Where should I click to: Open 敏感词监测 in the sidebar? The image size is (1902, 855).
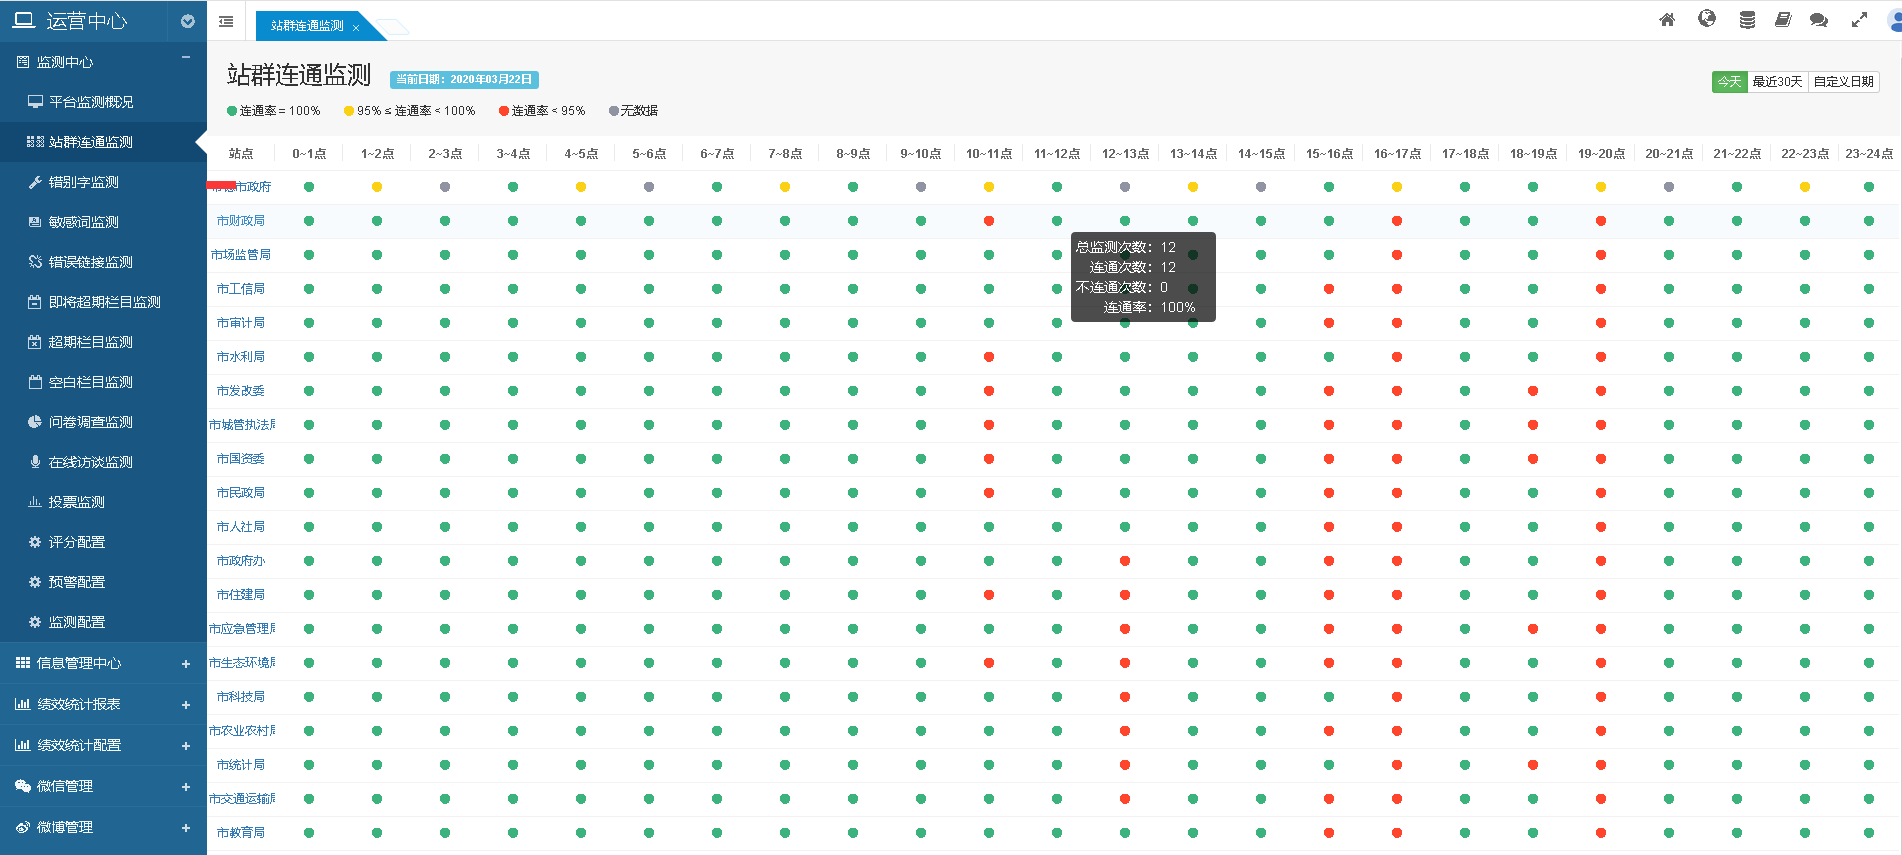(84, 222)
